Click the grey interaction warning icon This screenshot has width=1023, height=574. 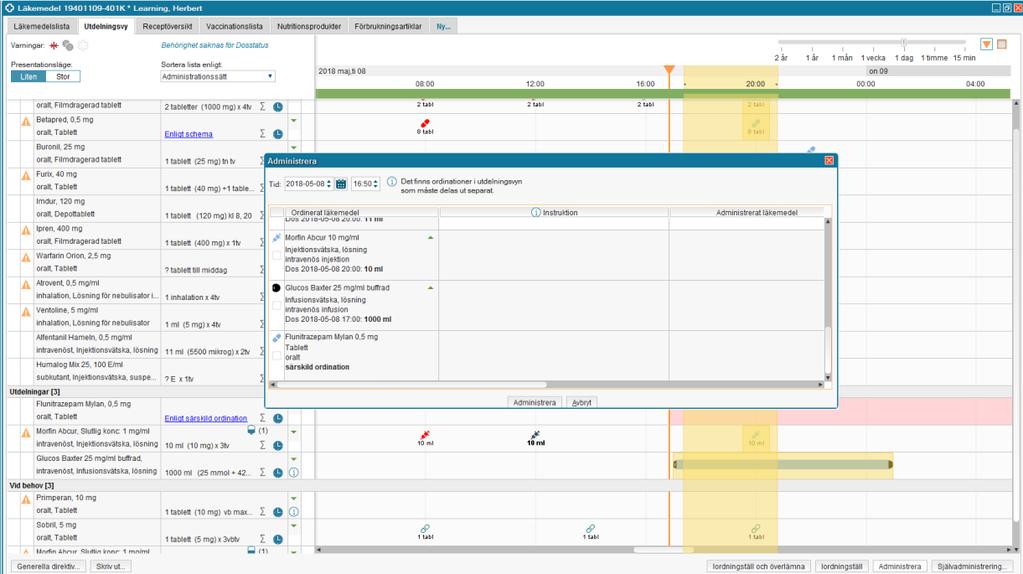[x=68, y=46]
